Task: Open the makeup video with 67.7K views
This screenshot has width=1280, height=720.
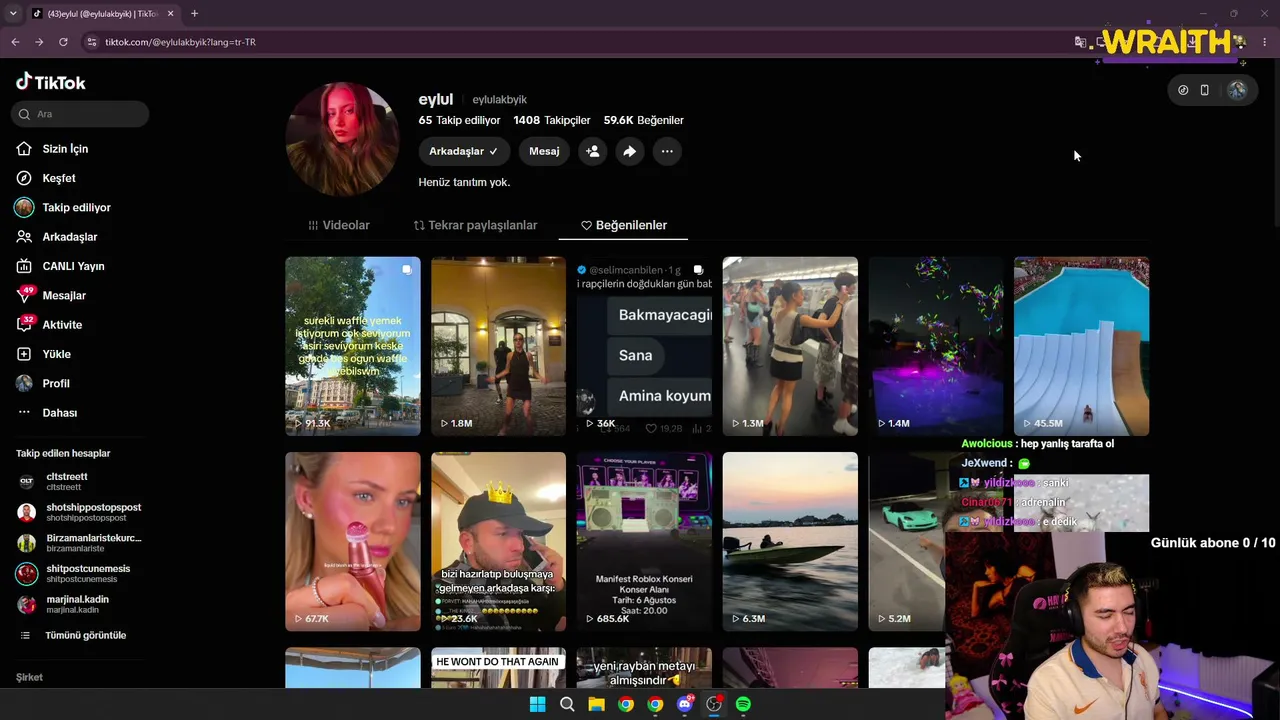Action: click(x=353, y=541)
